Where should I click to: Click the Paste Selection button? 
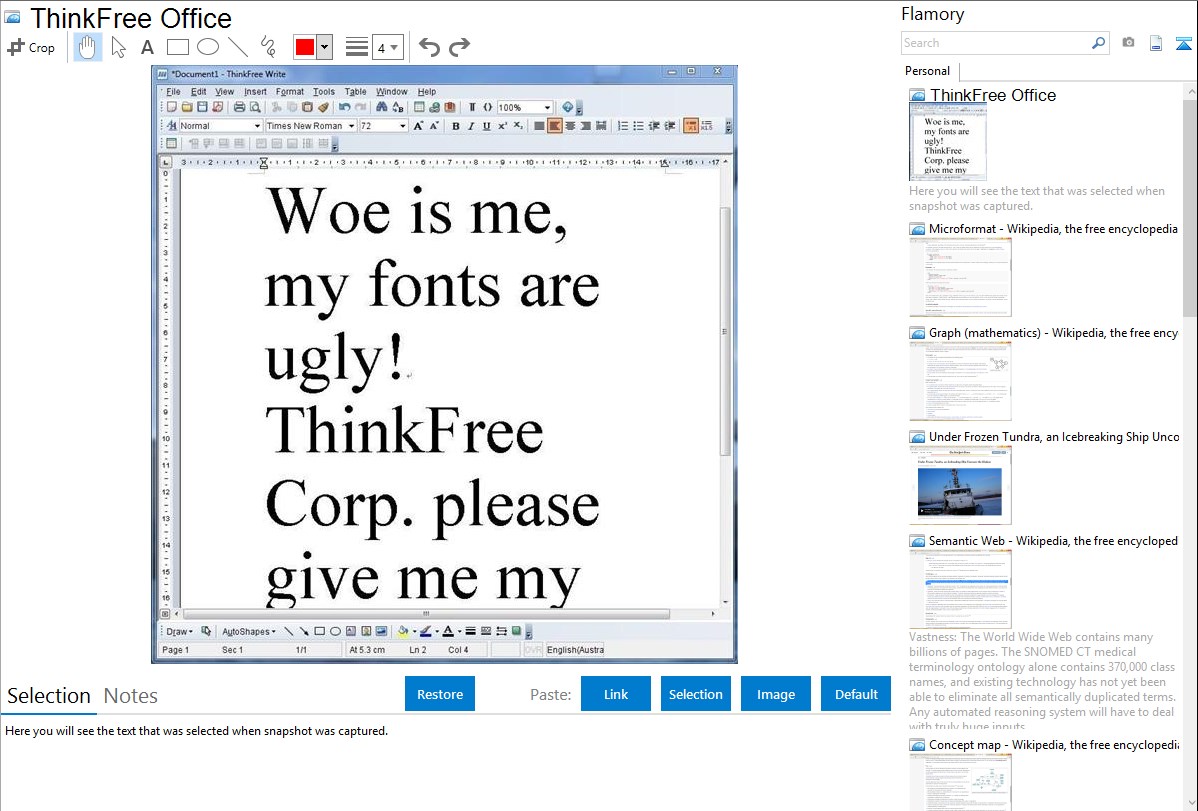[695, 694]
